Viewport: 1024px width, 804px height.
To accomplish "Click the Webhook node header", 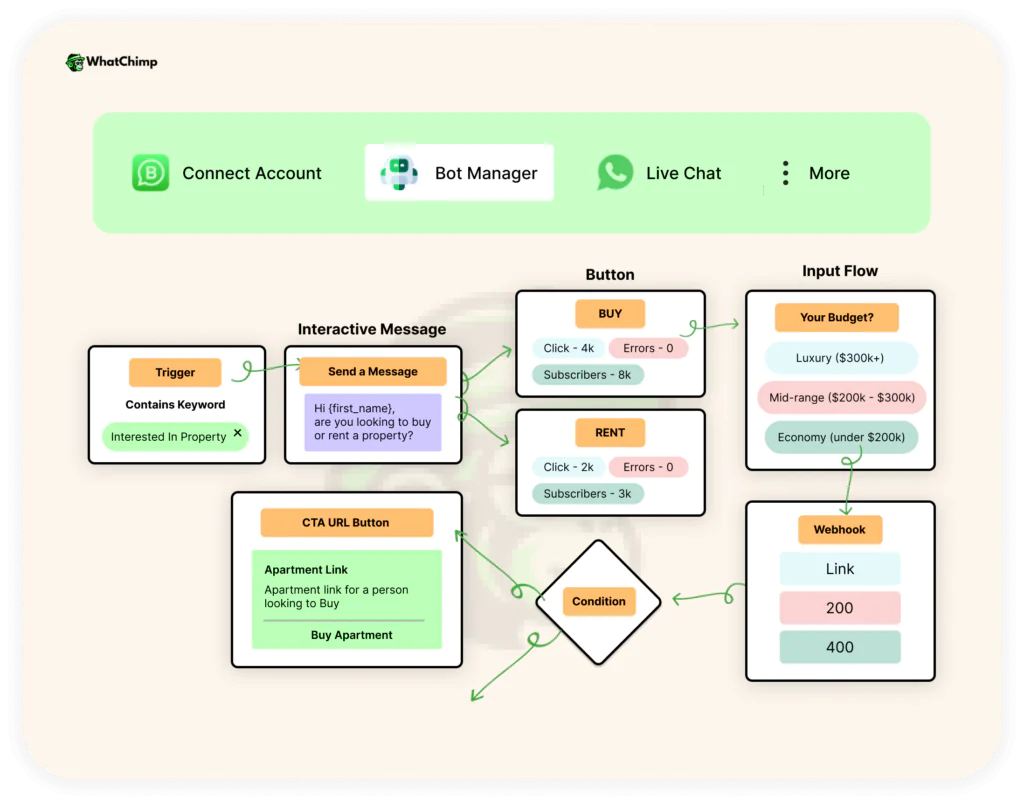I will 839,529.
